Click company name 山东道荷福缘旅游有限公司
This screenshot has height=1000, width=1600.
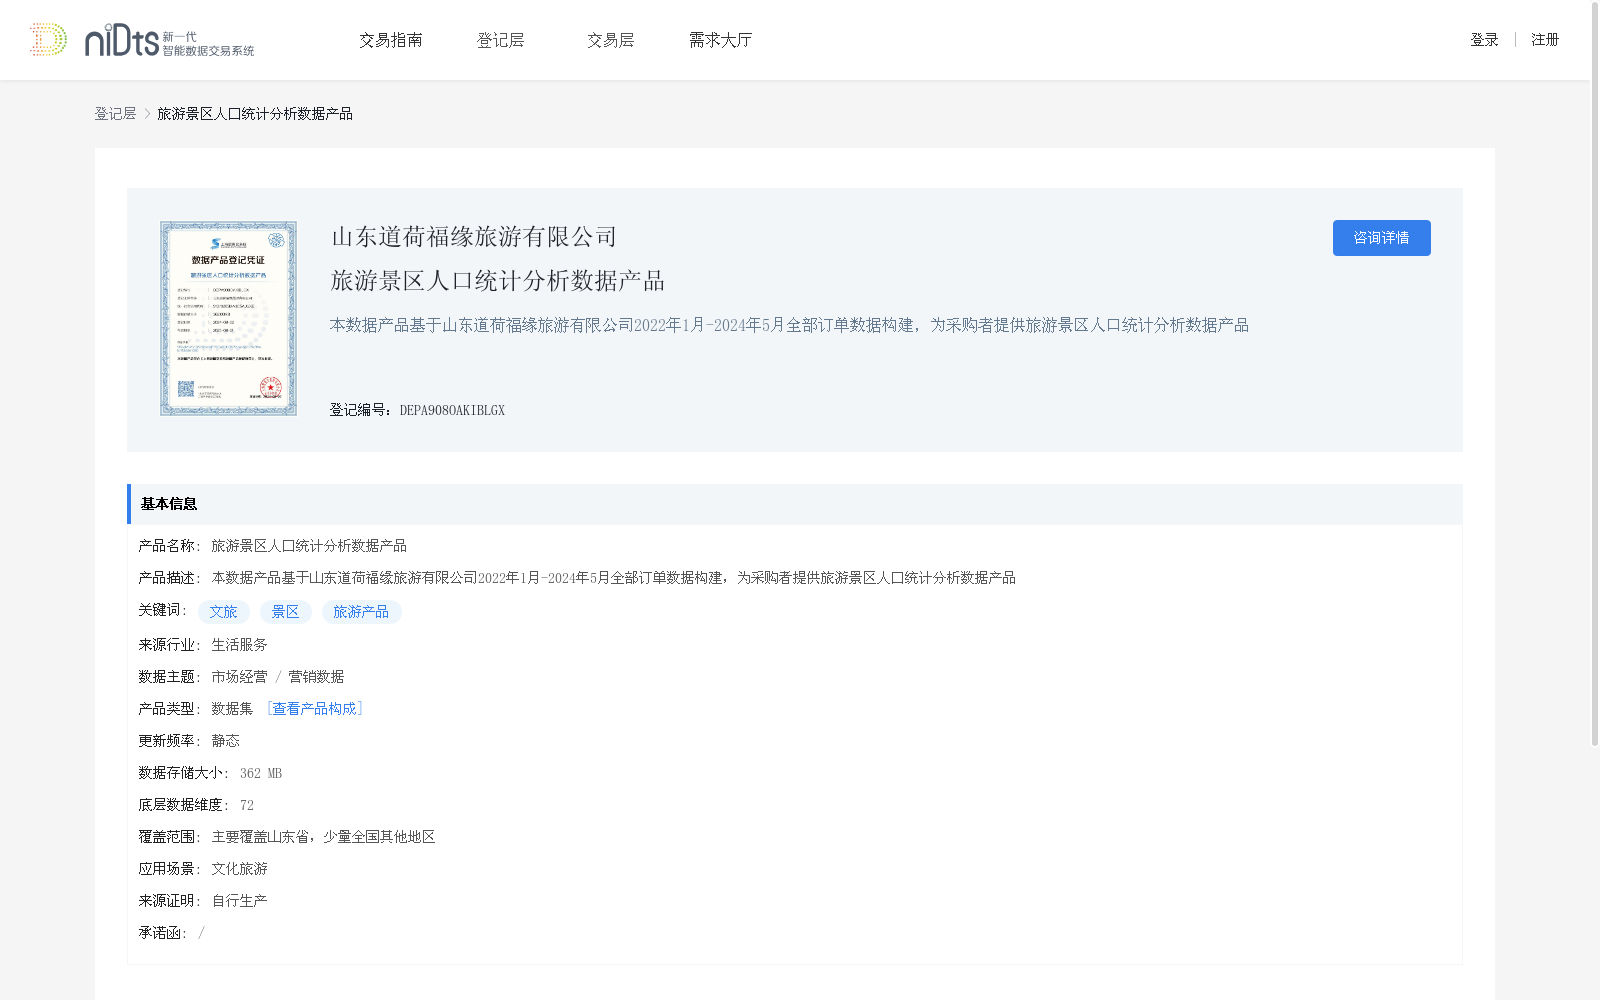tap(474, 237)
